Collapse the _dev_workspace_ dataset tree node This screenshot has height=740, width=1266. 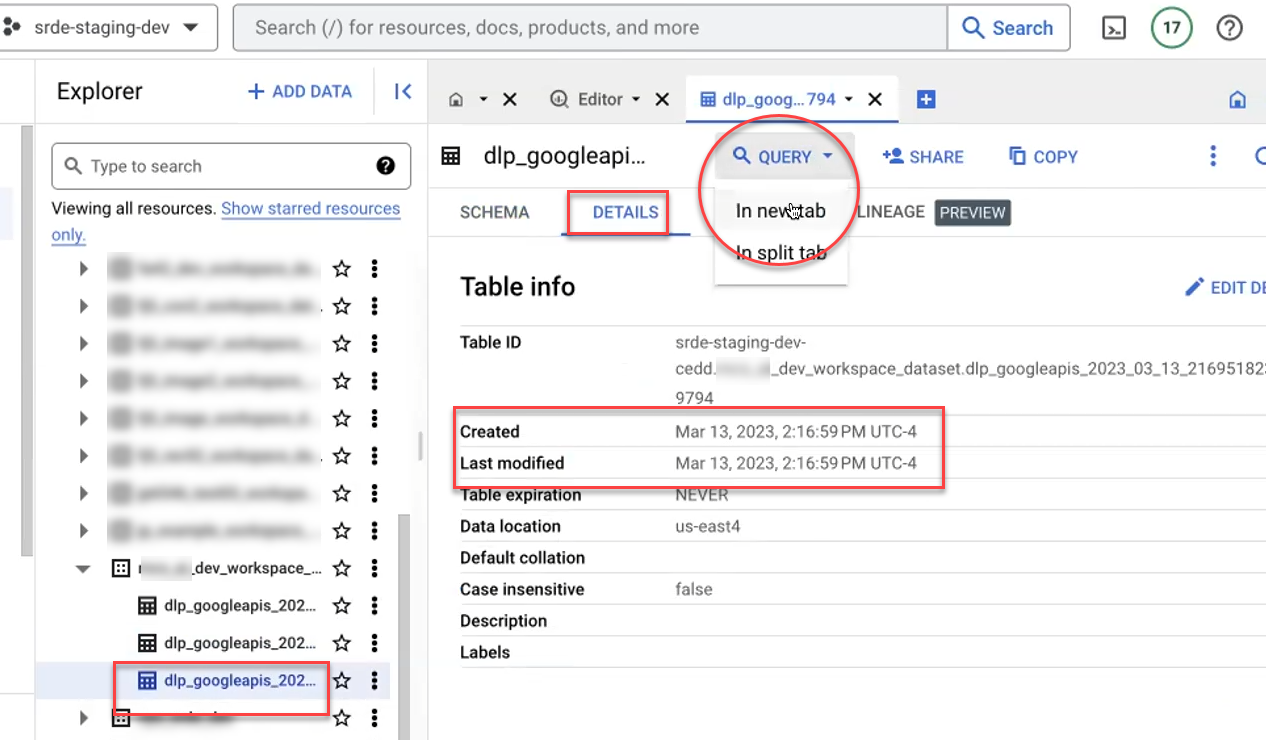[x=83, y=568]
